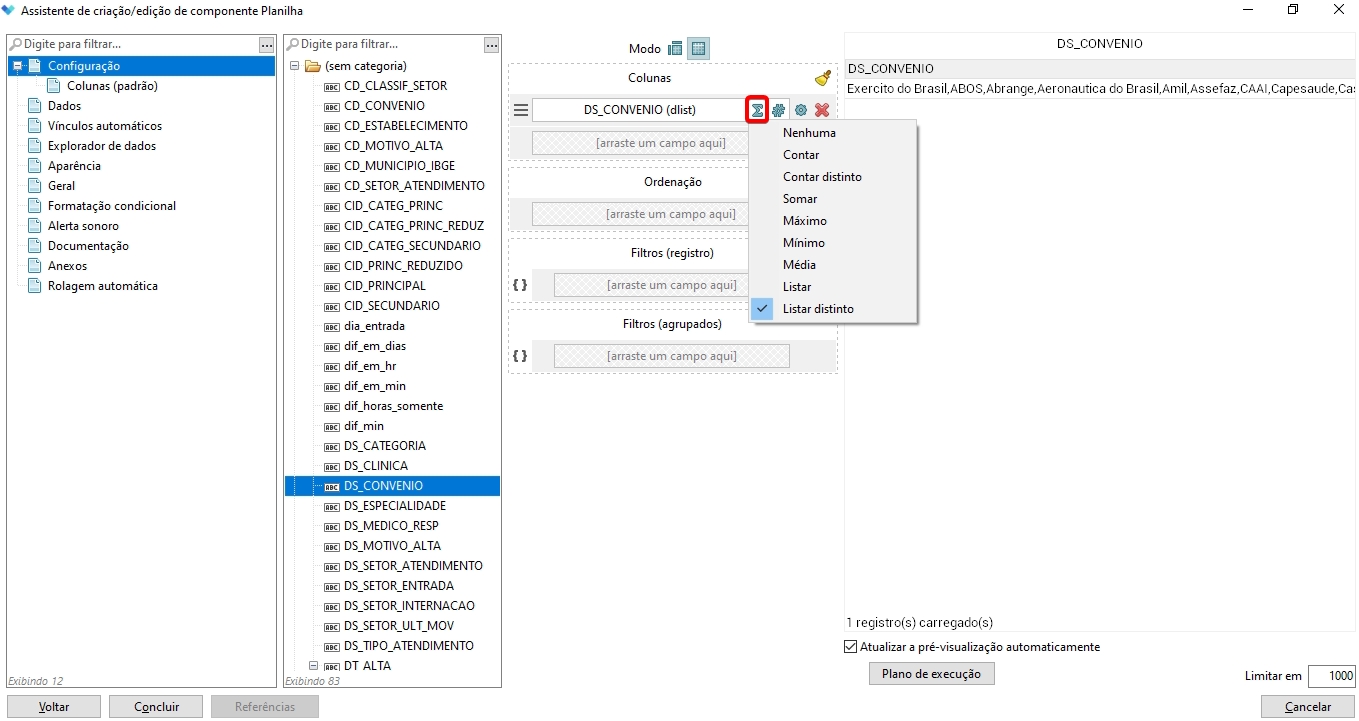Viewport: 1359px width, 721px height.
Task: Click the hash format icon beside sigma
Action: coord(779,110)
